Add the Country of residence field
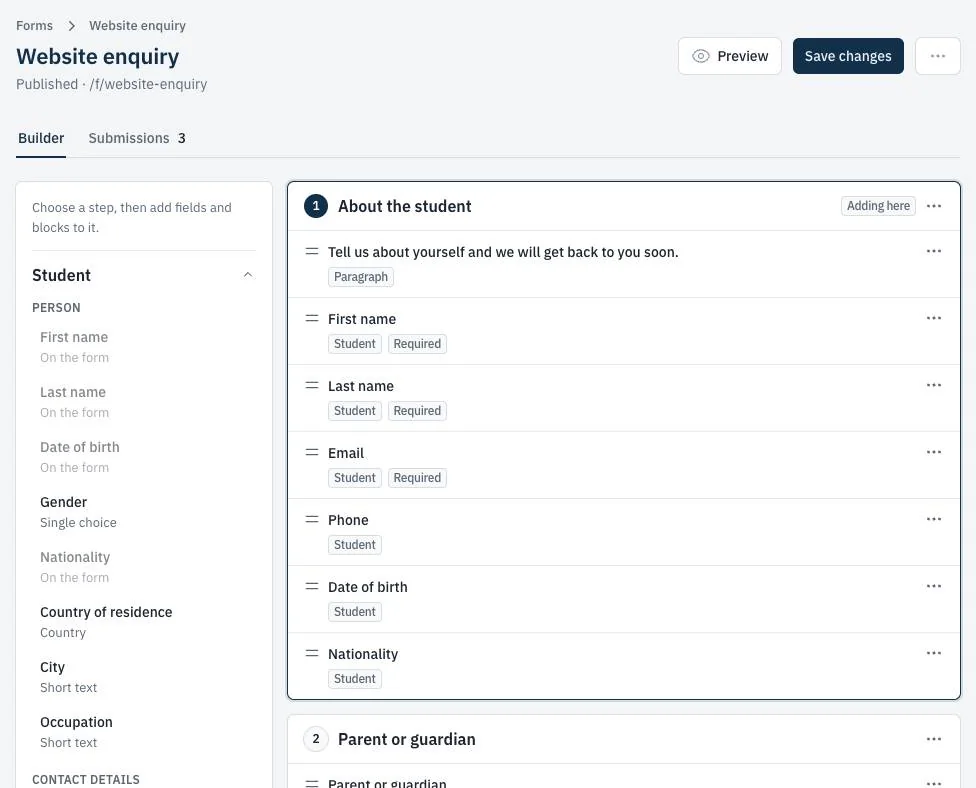The width and height of the screenshot is (976, 788). point(143,622)
